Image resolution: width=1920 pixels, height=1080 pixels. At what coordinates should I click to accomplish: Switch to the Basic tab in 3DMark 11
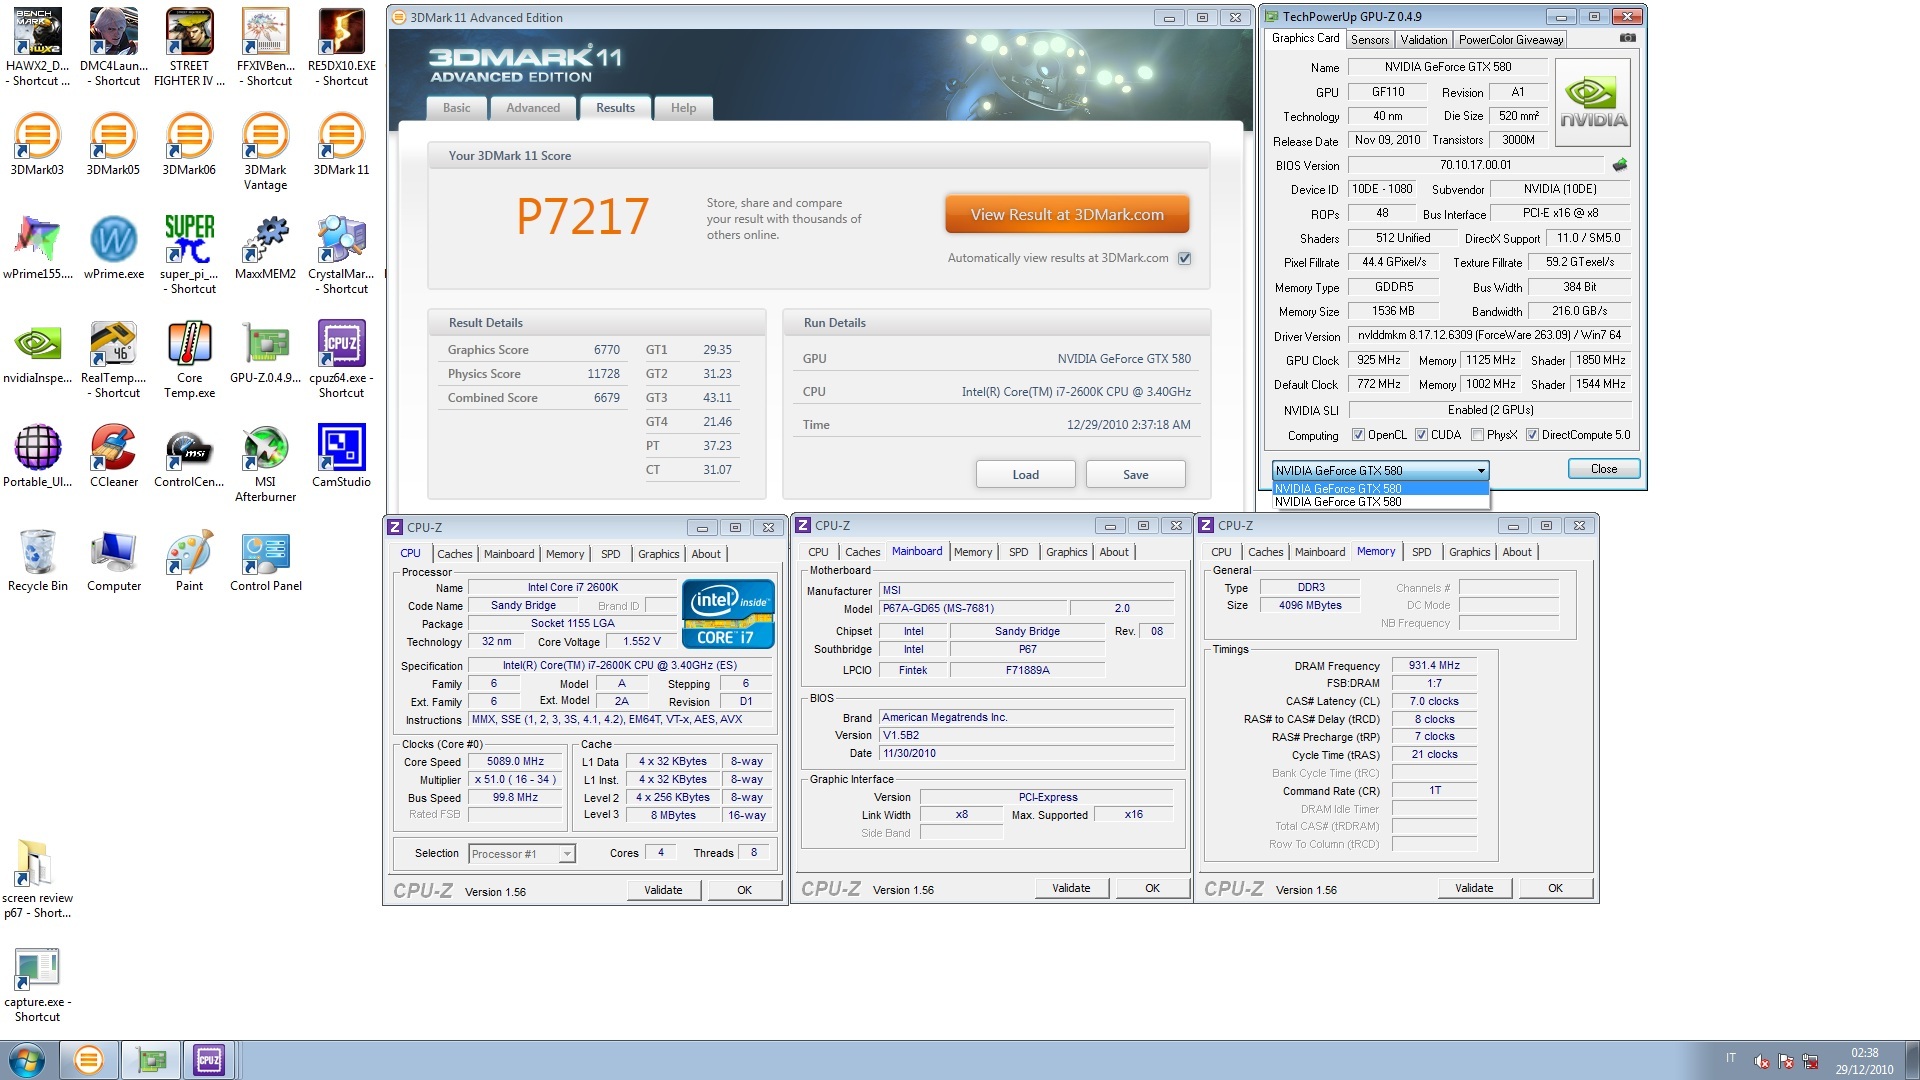point(457,108)
